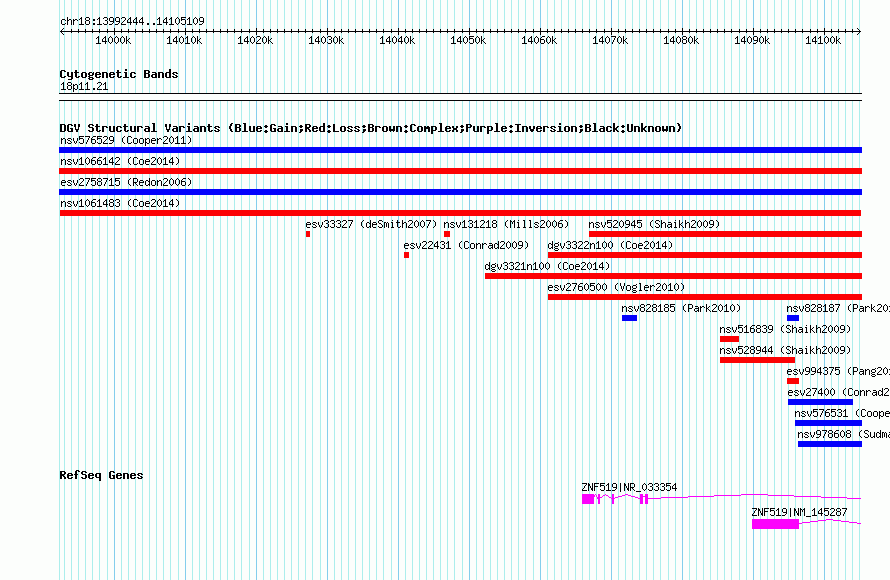Click the 14010k ruler tick label

point(184,40)
